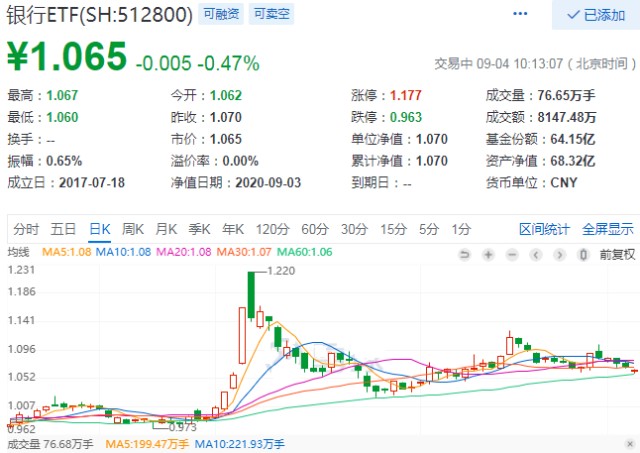640x453 pixels.
Task: Switch to the 60分 chart tab
Action: pyautogui.click(x=315, y=229)
